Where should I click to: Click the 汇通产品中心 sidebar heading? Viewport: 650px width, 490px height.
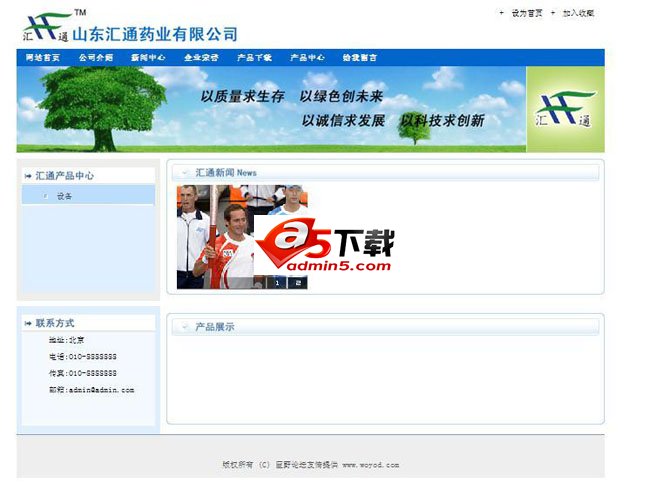64,176
